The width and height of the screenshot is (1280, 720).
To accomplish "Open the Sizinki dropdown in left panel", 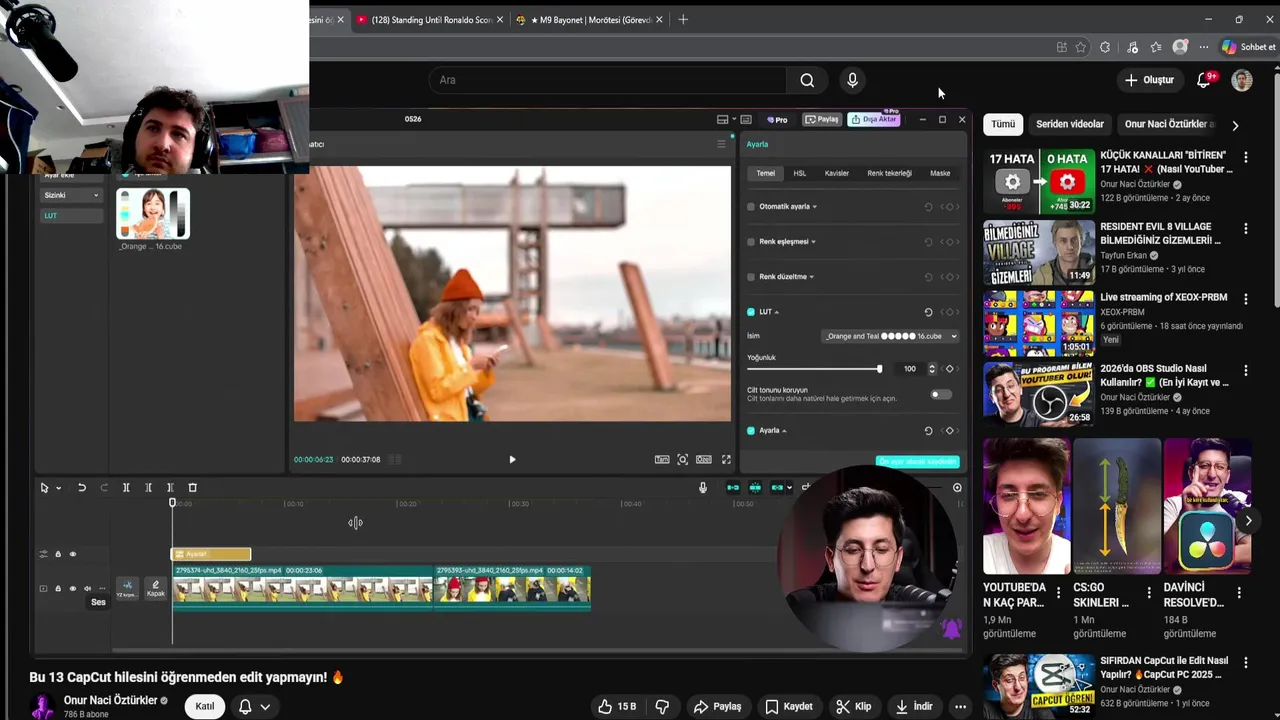I will [71, 195].
